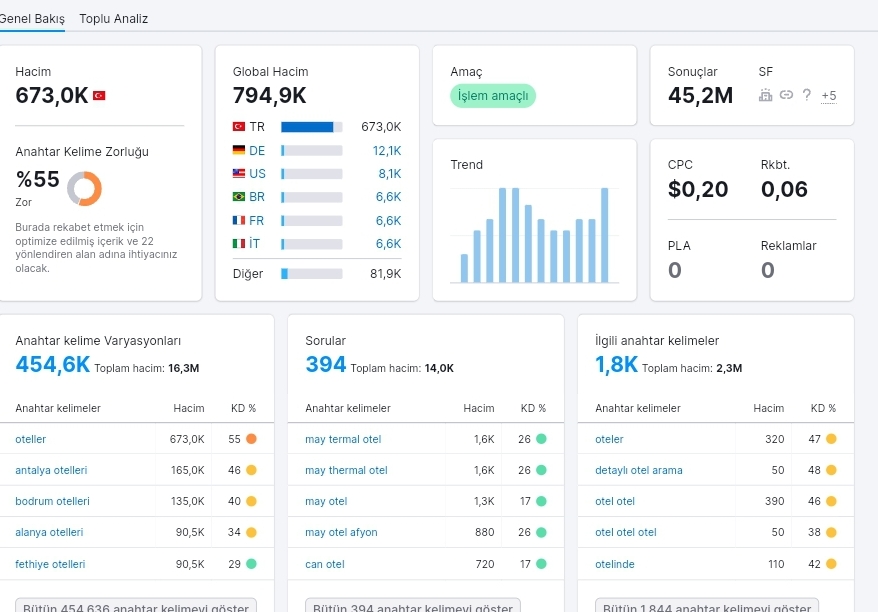Click the 454,6K keyword variations count
Screen dimensions: 878x612
52,365
